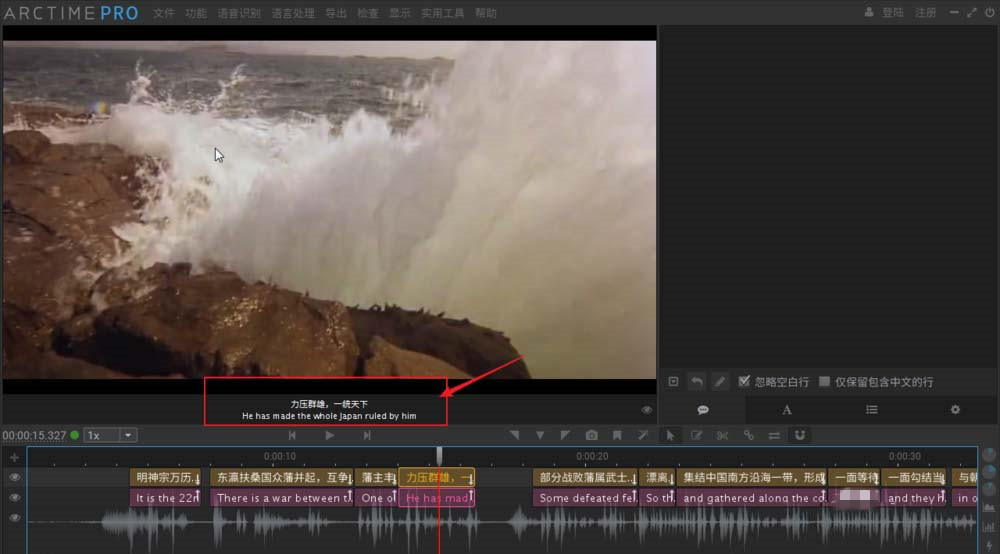The image size is (1000, 554).
Task: Check the 忽略空白行 checkbox
Action: click(744, 382)
